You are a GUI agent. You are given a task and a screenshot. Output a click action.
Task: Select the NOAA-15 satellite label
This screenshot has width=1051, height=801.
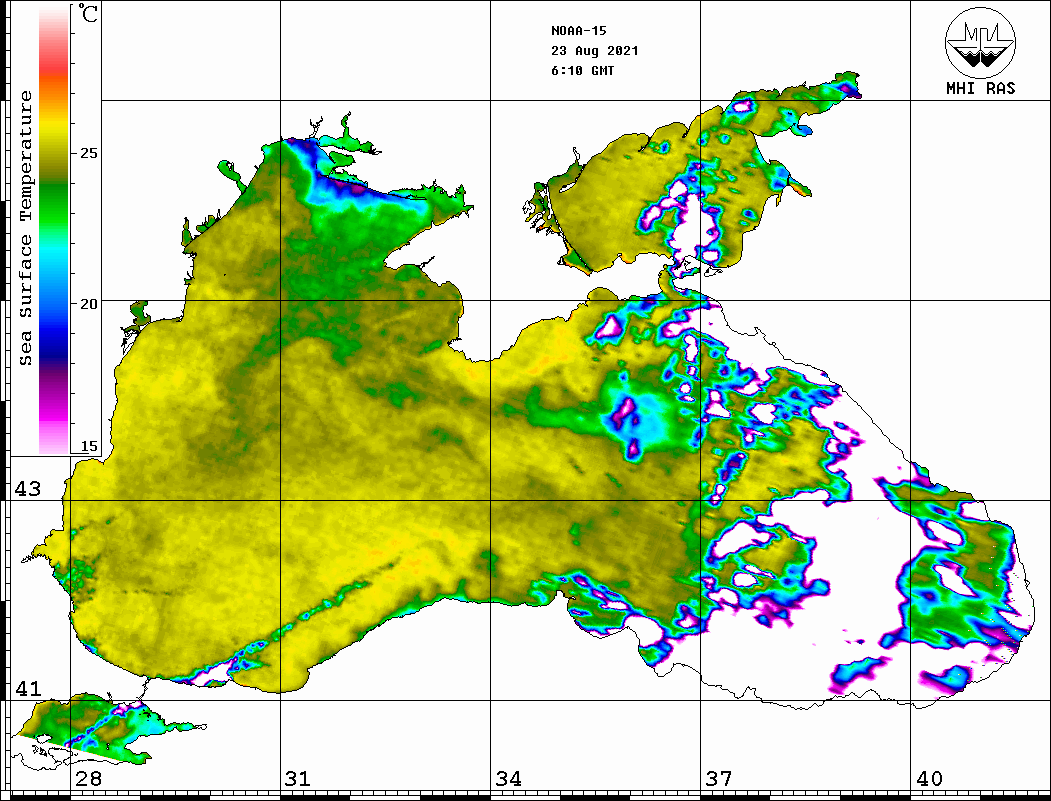pos(578,31)
